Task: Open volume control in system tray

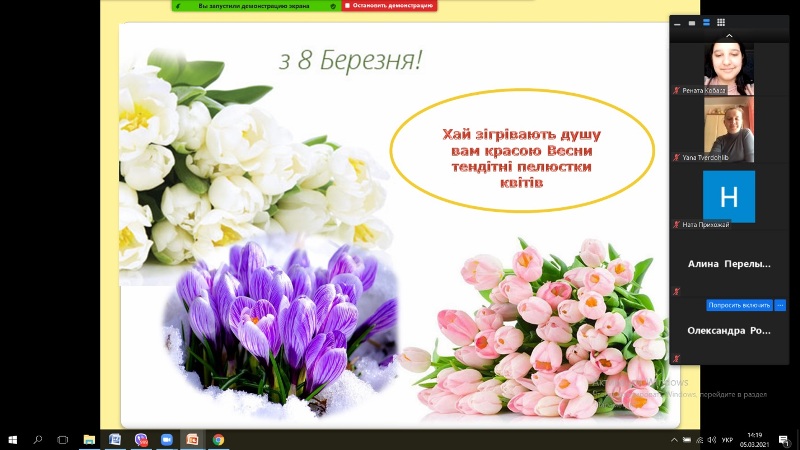Action: (712, 440)
